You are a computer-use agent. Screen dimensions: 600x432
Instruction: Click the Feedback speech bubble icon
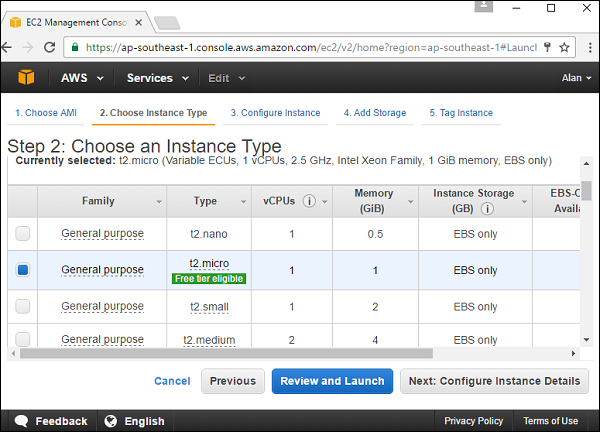21,421
